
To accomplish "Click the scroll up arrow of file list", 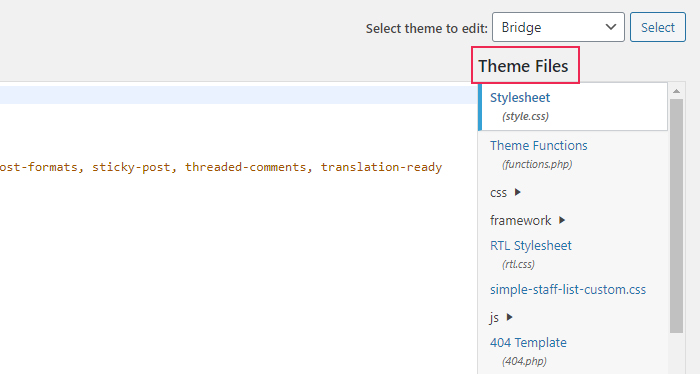I will [x=676, y=91].
